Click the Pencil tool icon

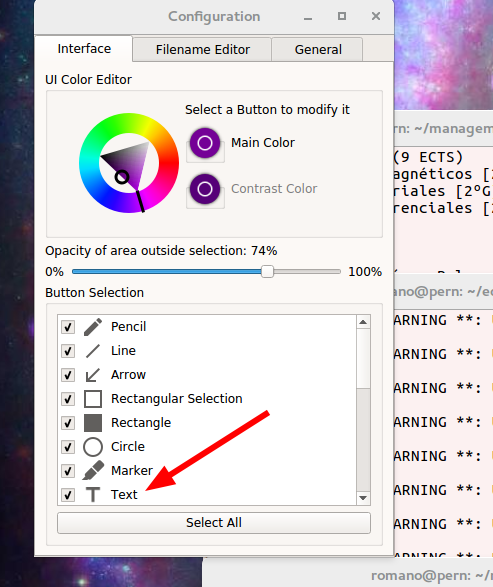pos(93,326)
